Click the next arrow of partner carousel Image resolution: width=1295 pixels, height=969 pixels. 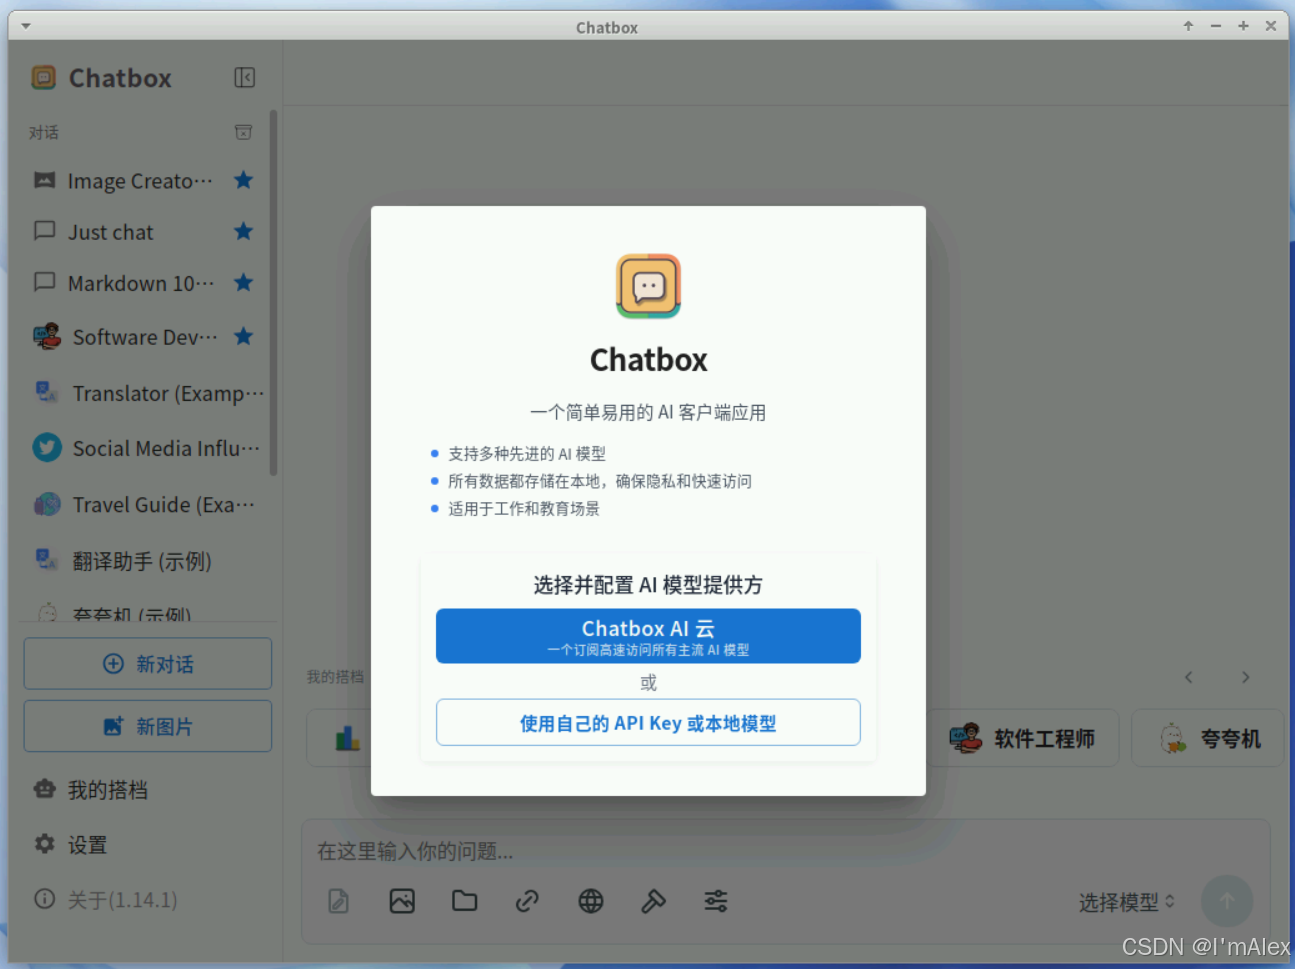click(x=1245, y=677)
